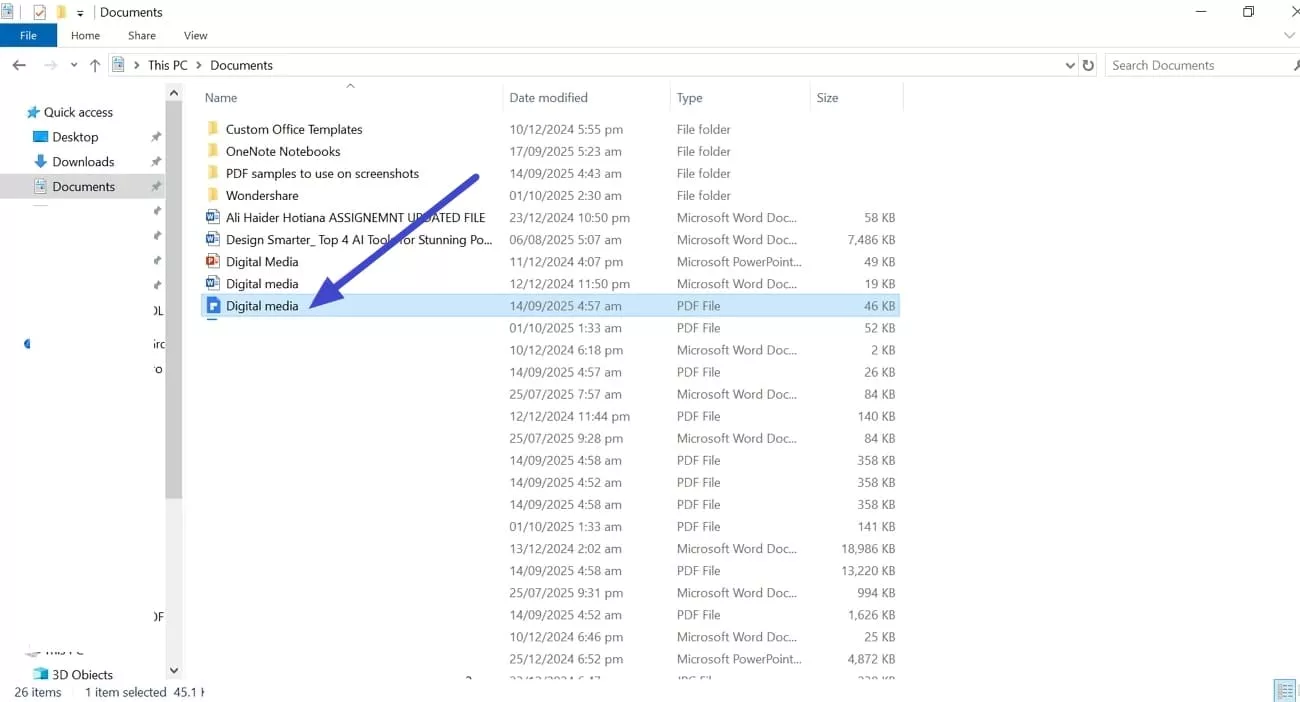Image resolution: width=1300 pixels, height=702 pixels.
Task: Click the navigation pane scrollbar down arrow
Action: coord(174,670)
